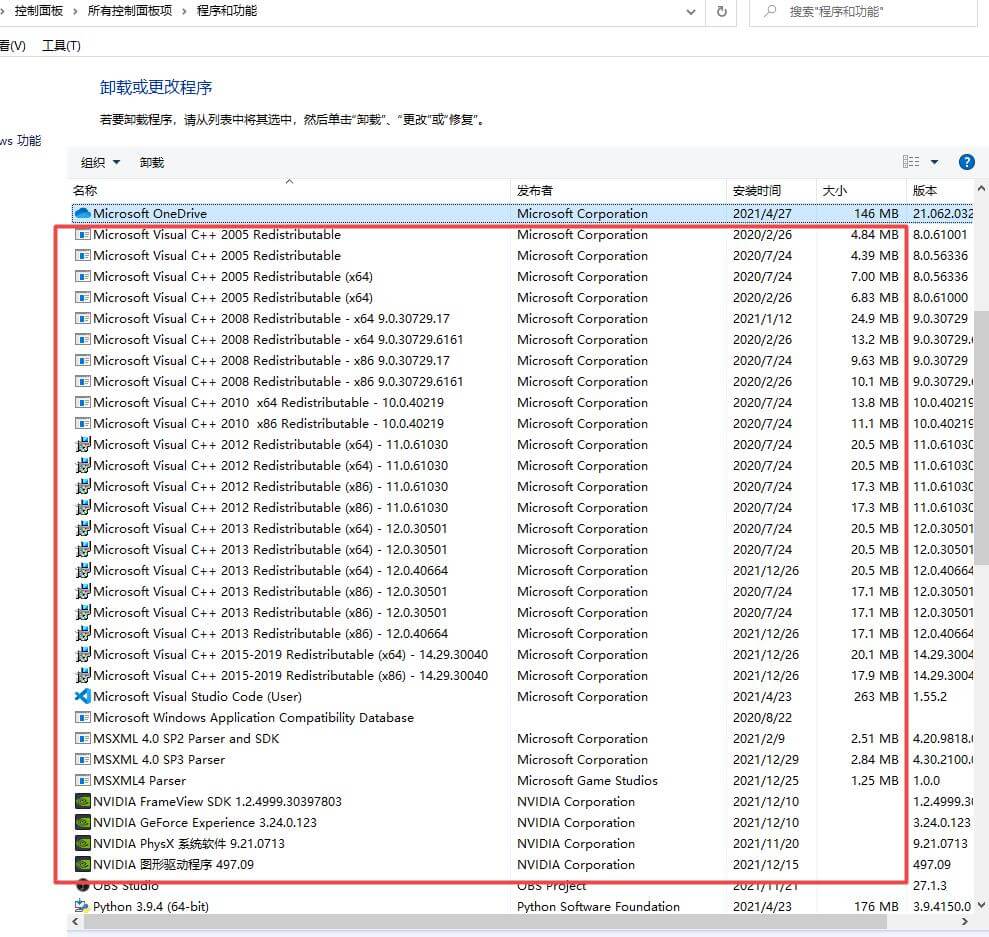Go to 控制面板 breadcrumb
Screen dimensions: 989x937
coord(38,11)
